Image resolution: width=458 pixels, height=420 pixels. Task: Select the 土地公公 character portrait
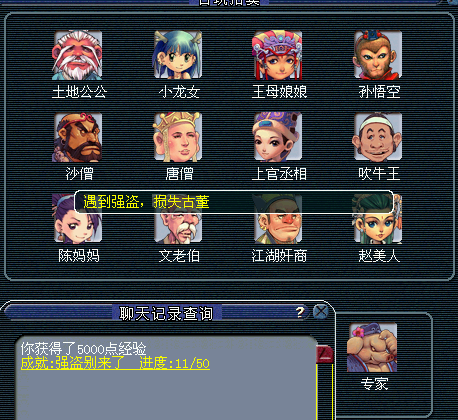pyautogui.click(x=77, y=55)
